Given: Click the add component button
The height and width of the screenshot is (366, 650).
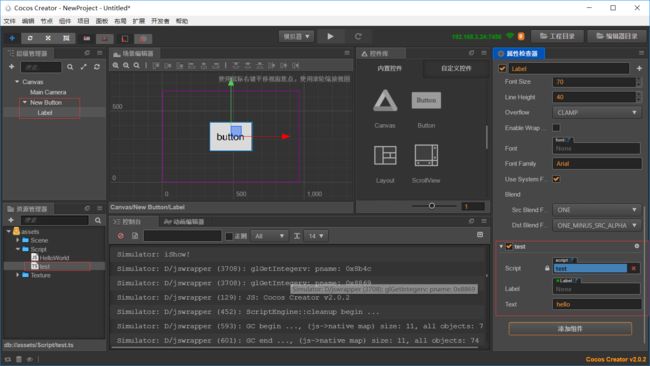Looking at the screenshot, I should (x=570, y=329).
